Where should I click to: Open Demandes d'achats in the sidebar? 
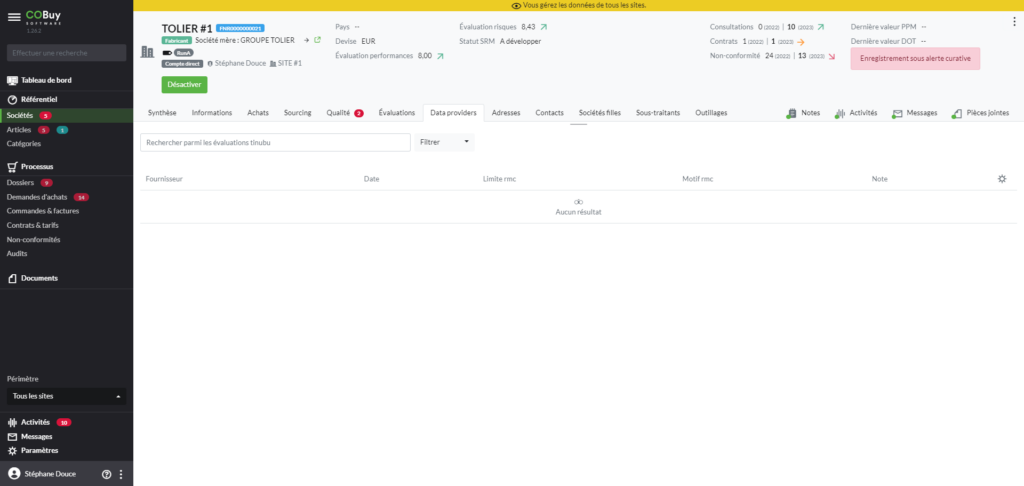click(x=38, y=197)
